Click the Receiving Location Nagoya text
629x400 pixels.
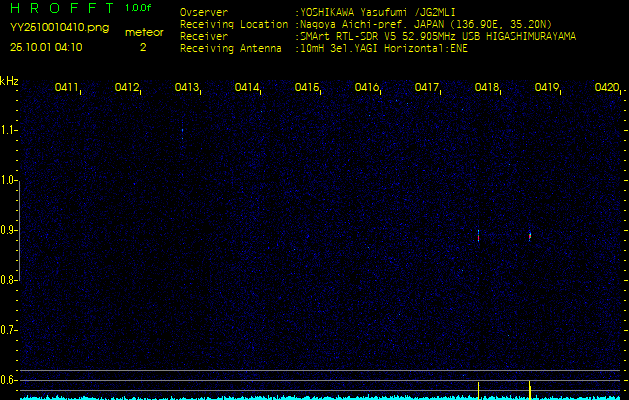coord(425,24)
